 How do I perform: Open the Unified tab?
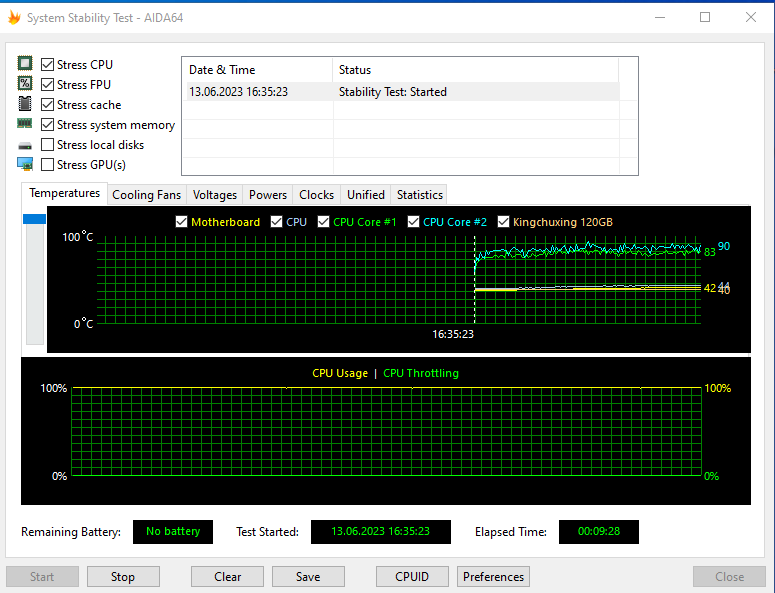366,195
